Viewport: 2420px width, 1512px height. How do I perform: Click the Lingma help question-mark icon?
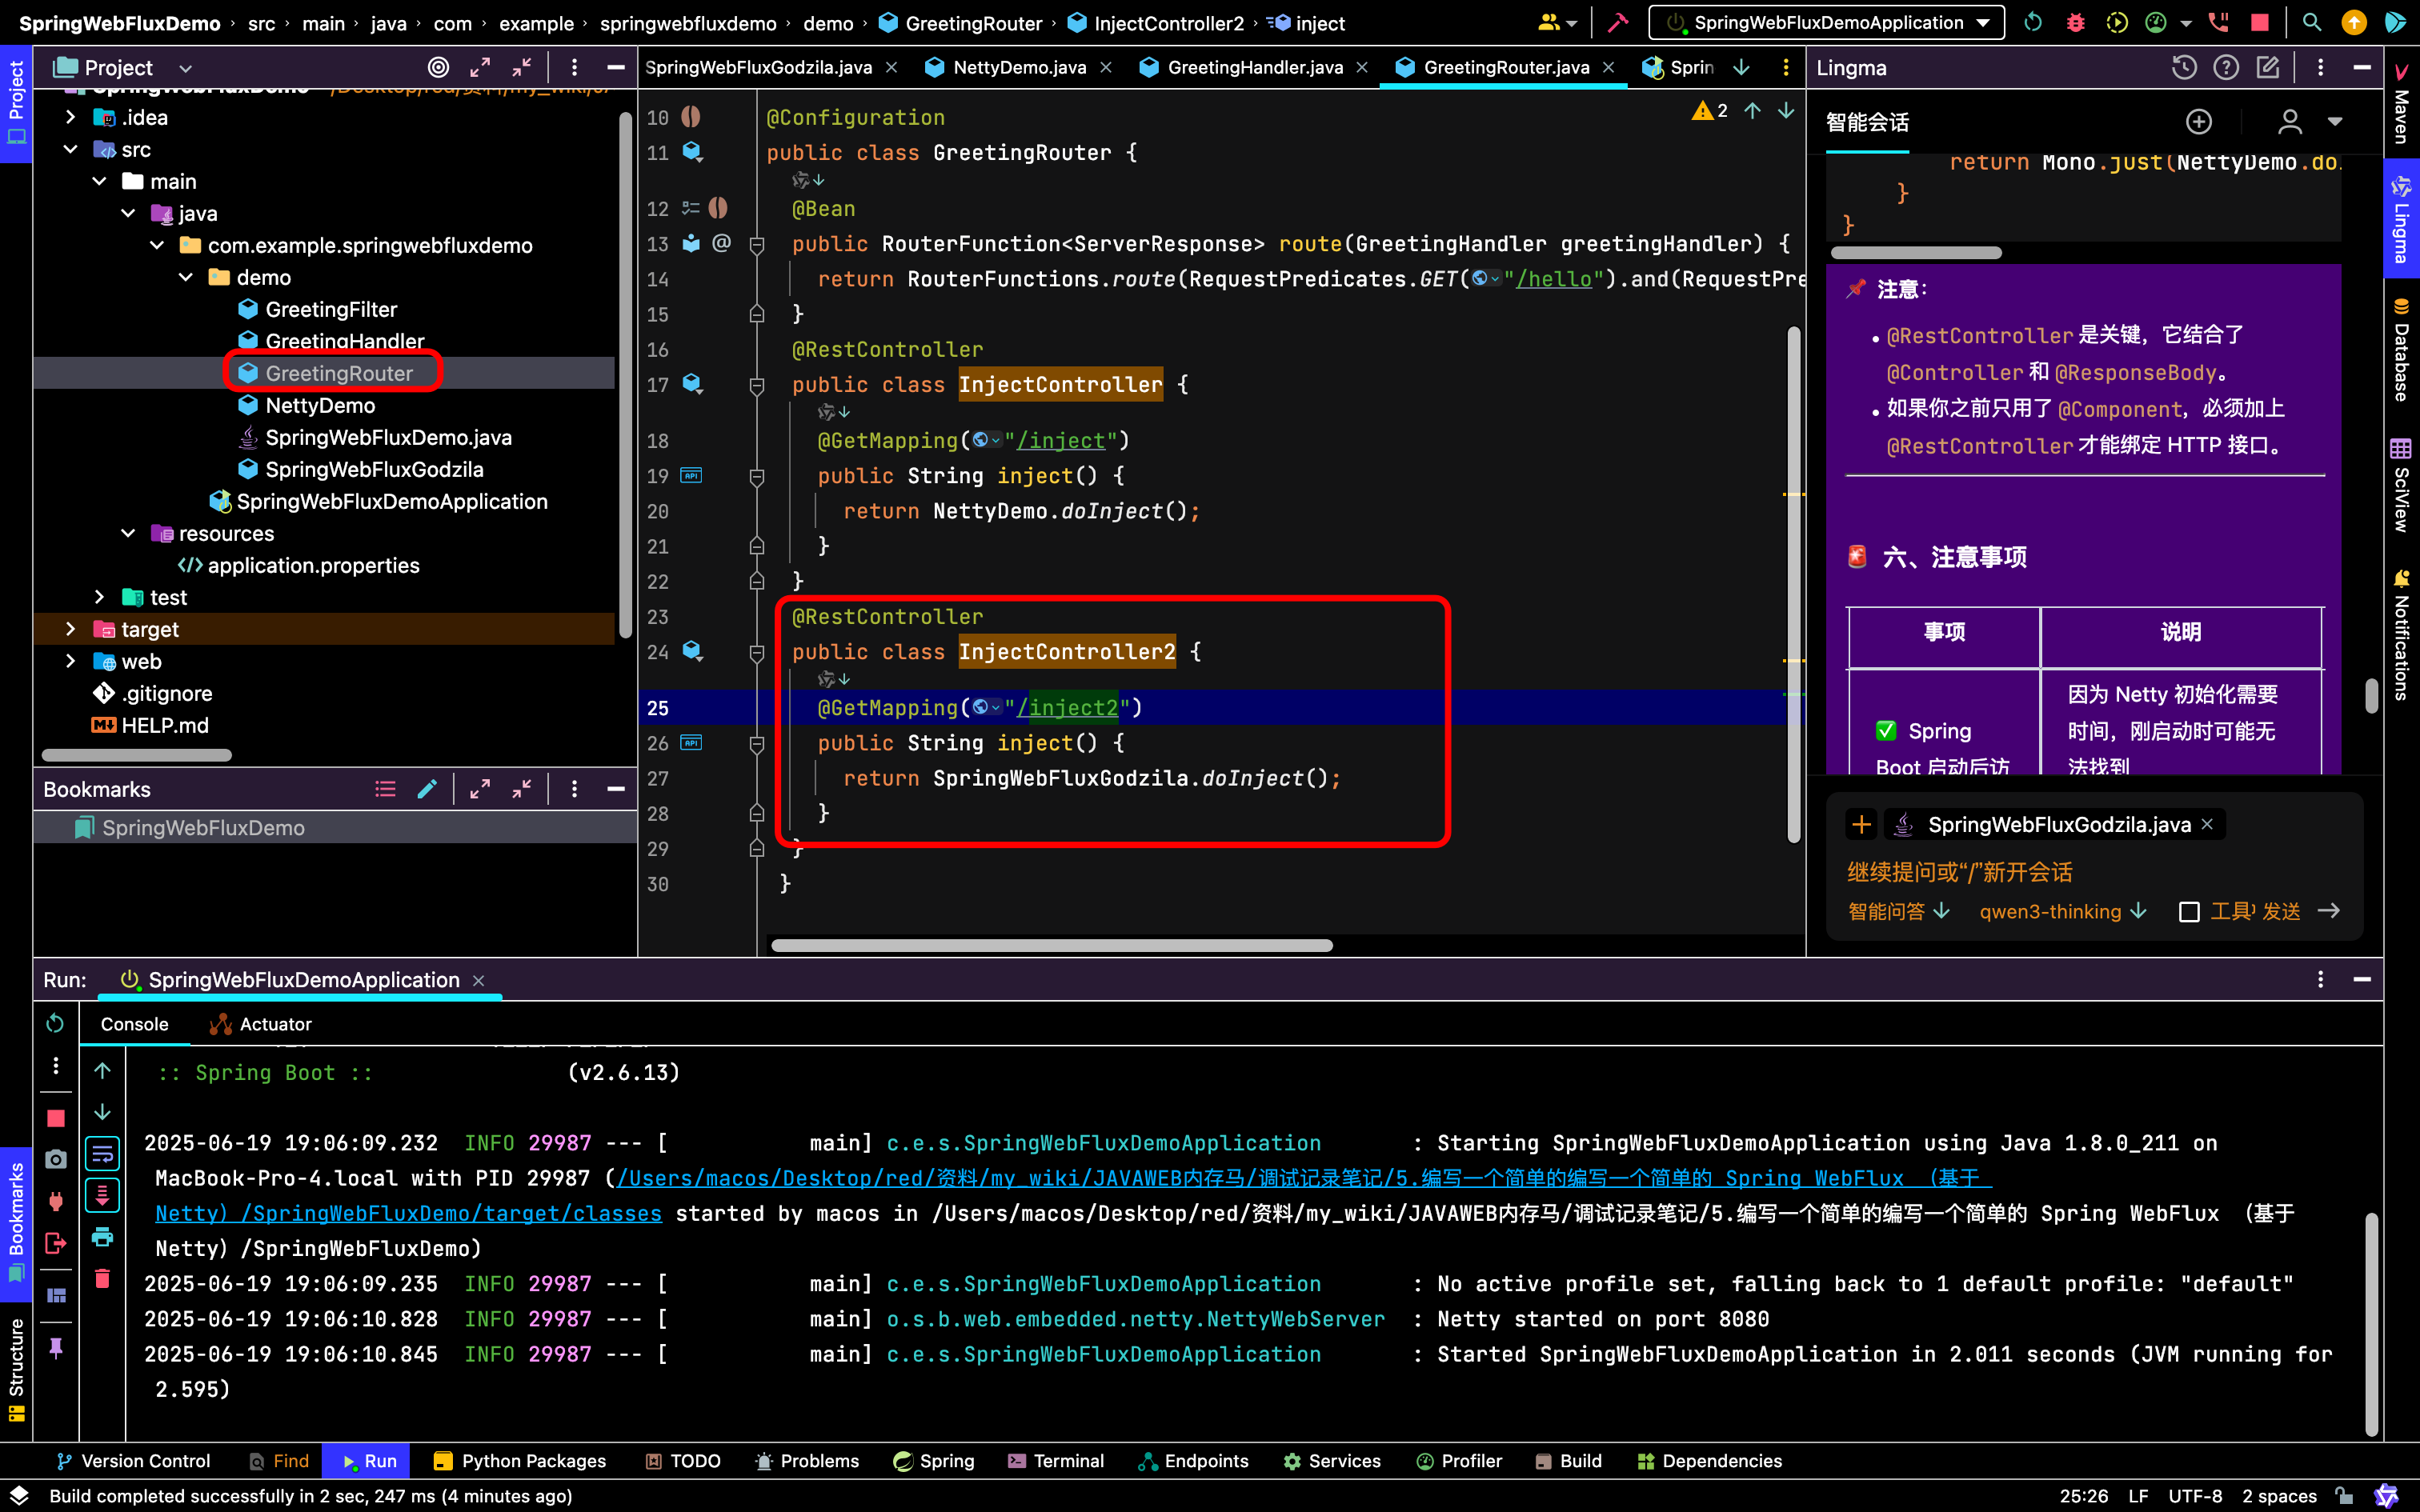click(2226, 67)
